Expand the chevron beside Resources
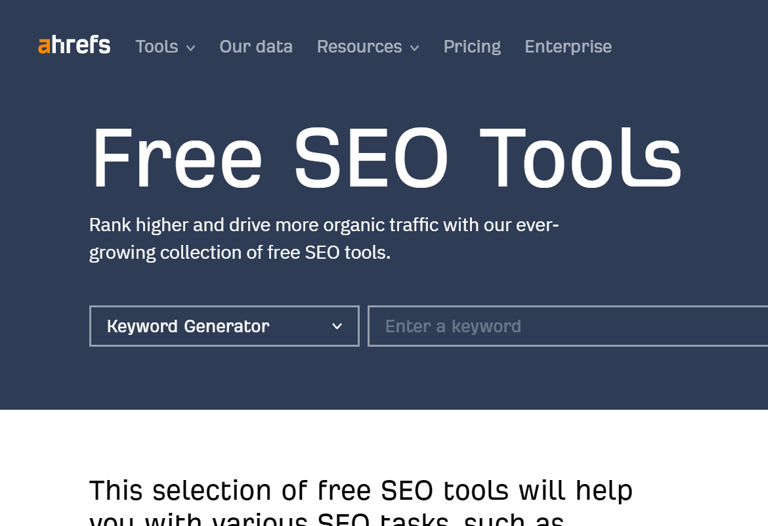The image size is (768, 526). pyautogui.click(x=414, y=48)
